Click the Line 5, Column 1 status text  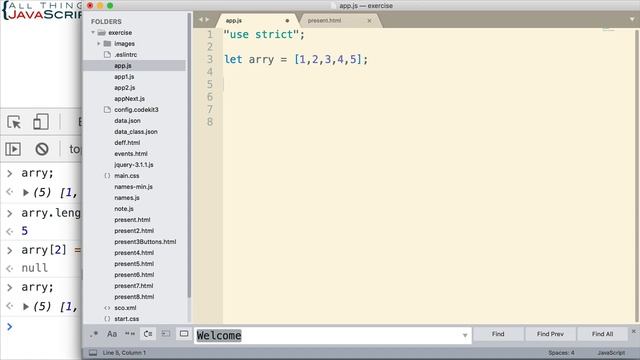pos(124,353)
